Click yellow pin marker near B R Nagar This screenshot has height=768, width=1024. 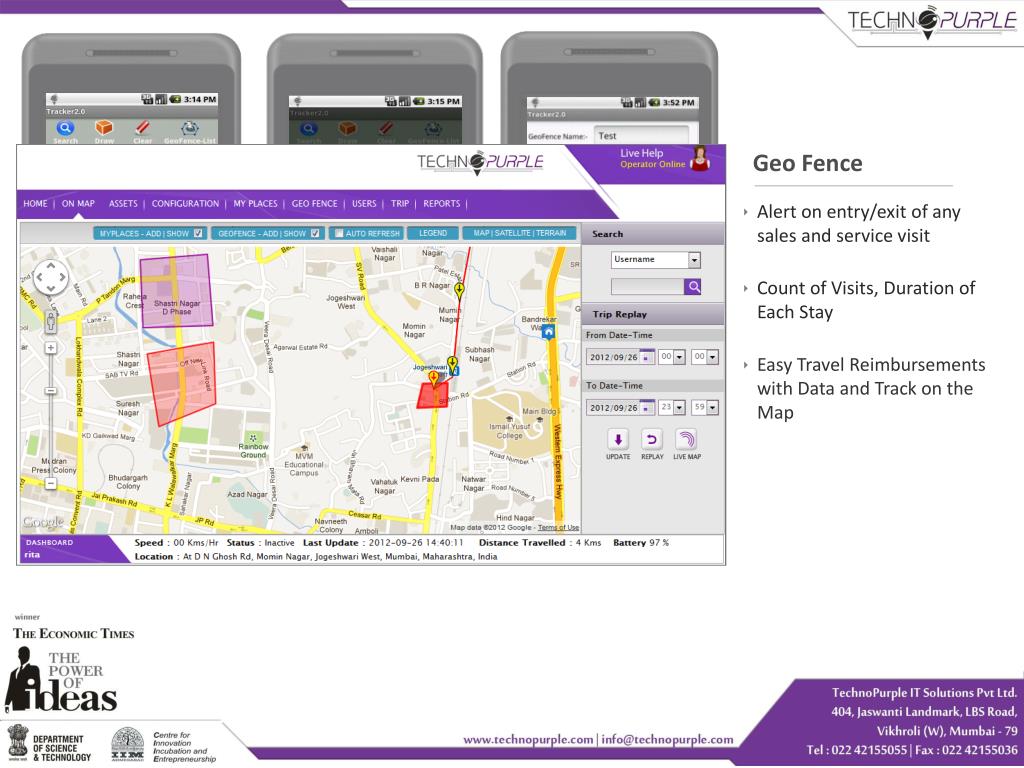point(460,291)
